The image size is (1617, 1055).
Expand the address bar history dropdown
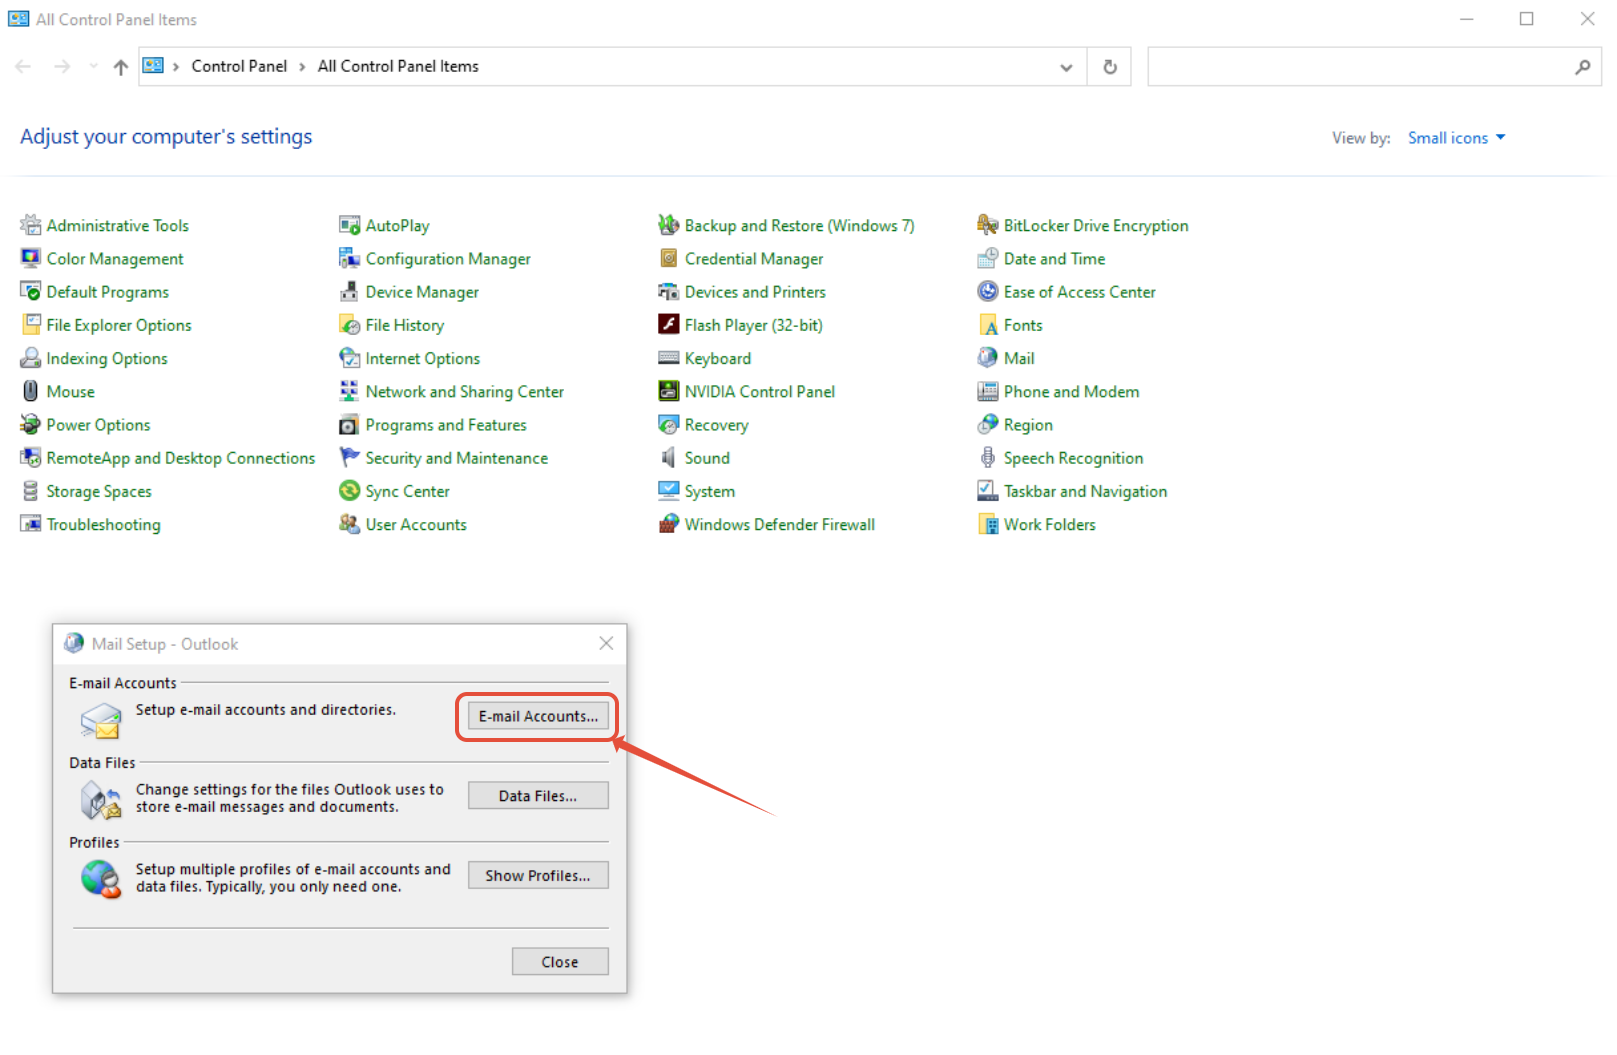[1066, 67]
